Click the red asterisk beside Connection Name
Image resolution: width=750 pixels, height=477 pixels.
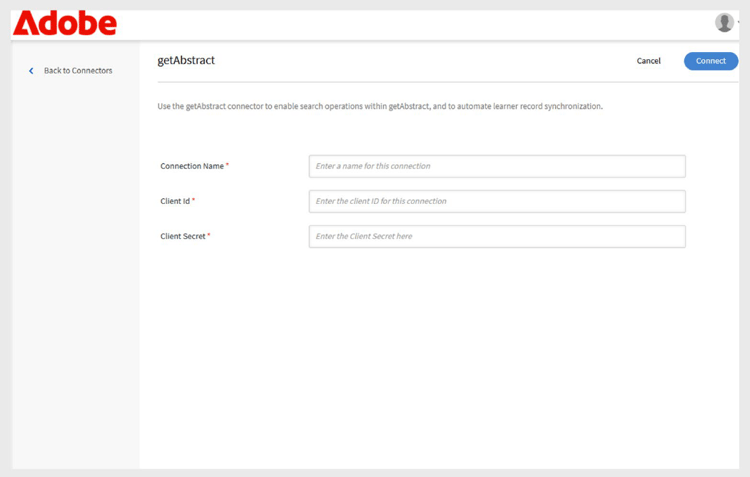click(x=227, y=165)
